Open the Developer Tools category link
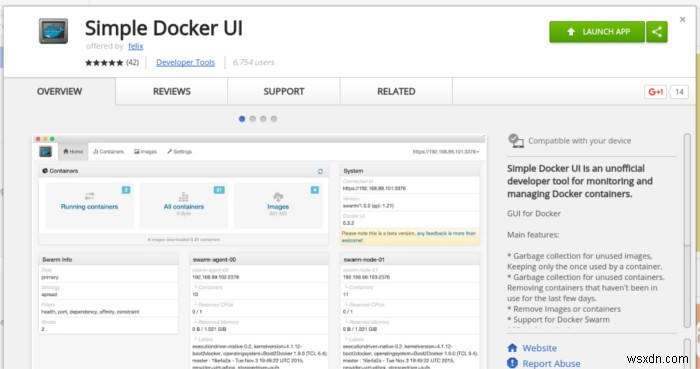Viewport: 700px width, 369px height. (x=185, y=62)
